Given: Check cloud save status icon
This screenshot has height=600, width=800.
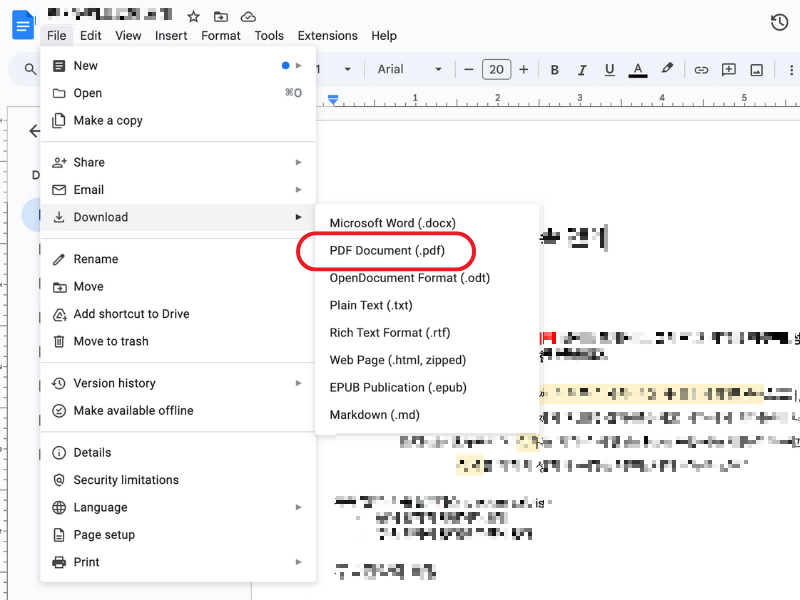Looking at the screenshot, I should click(248, 16).
